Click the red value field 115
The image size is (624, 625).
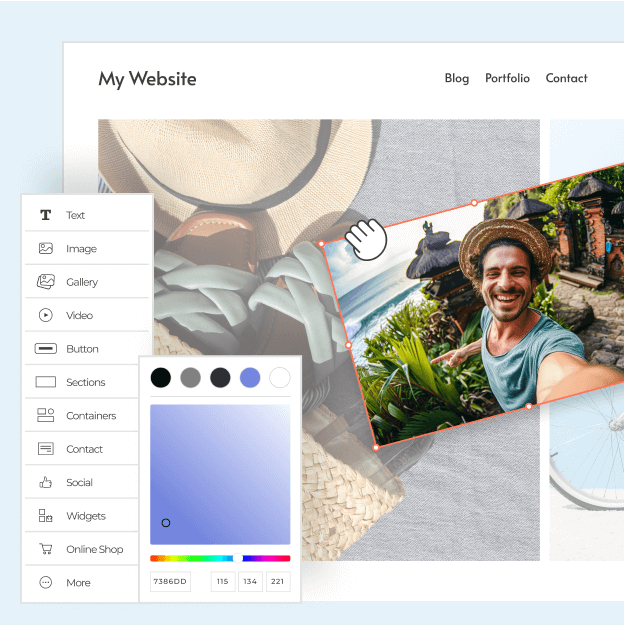pyautogui.click(x=222, y=582)
